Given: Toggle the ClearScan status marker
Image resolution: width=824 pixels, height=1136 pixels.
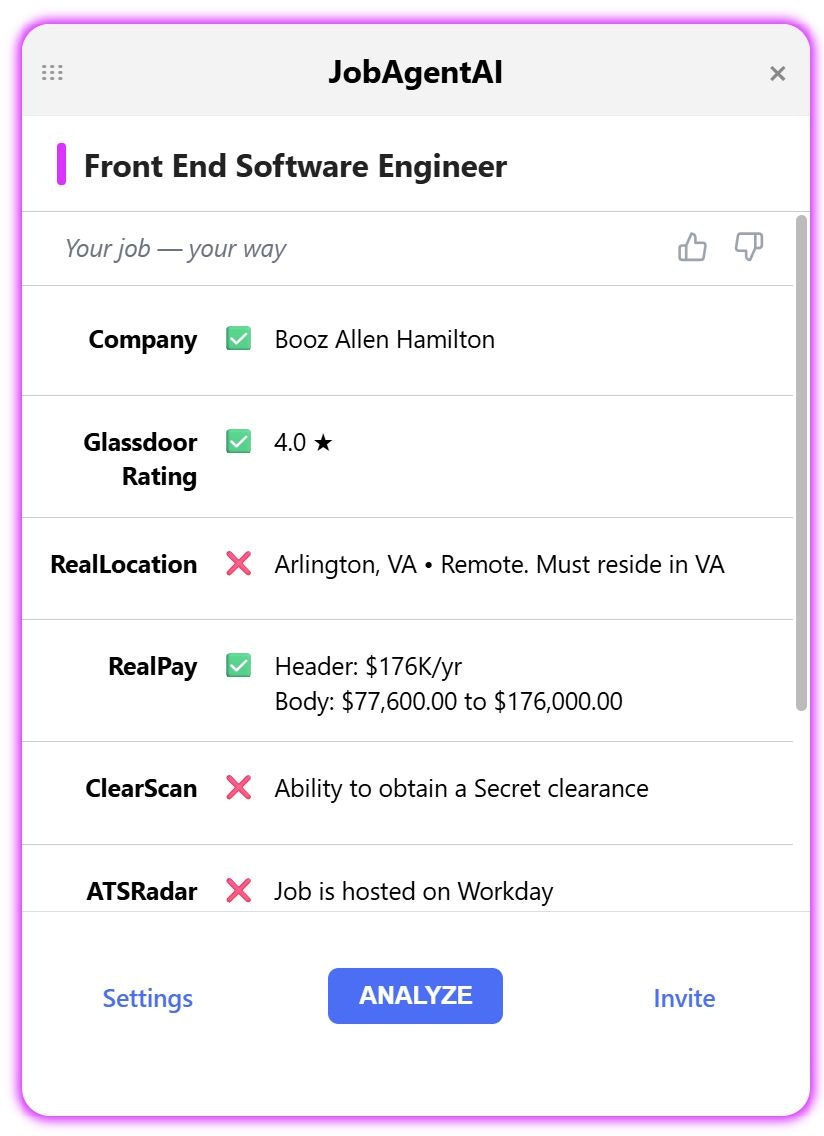Looking at the screenshot, I should click(237, 788).
